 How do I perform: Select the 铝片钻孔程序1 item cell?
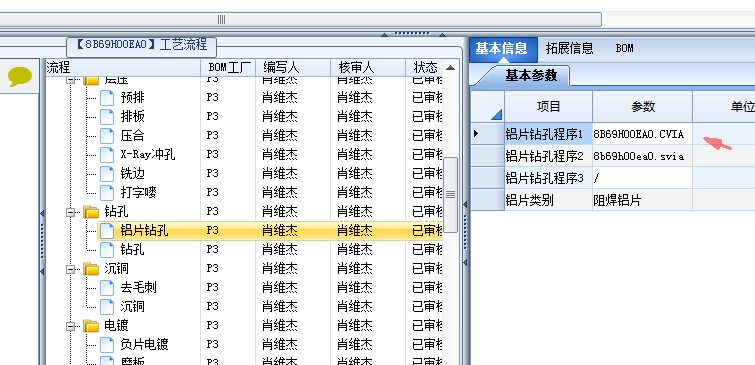[x=548, y=134]
